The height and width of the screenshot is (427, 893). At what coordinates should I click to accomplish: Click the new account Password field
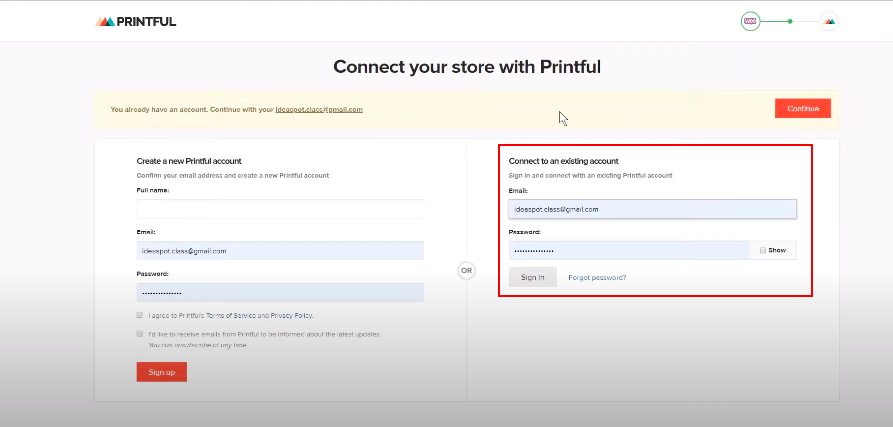pos(280,292)
